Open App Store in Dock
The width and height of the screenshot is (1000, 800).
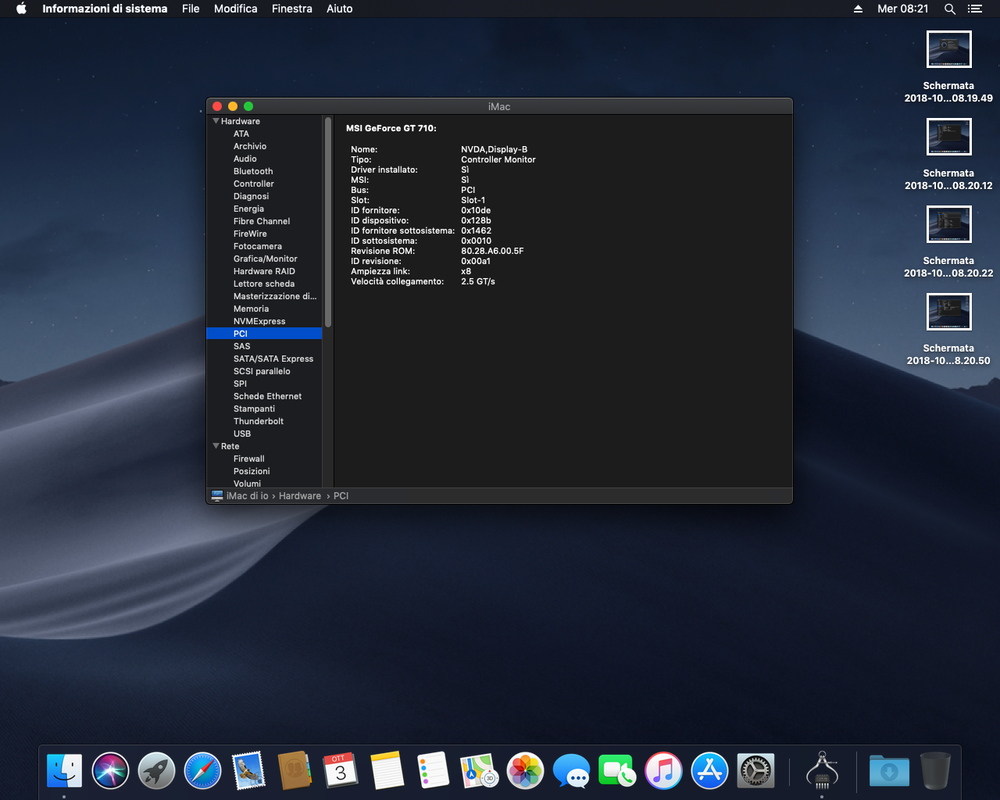click(x=709, y=771)
